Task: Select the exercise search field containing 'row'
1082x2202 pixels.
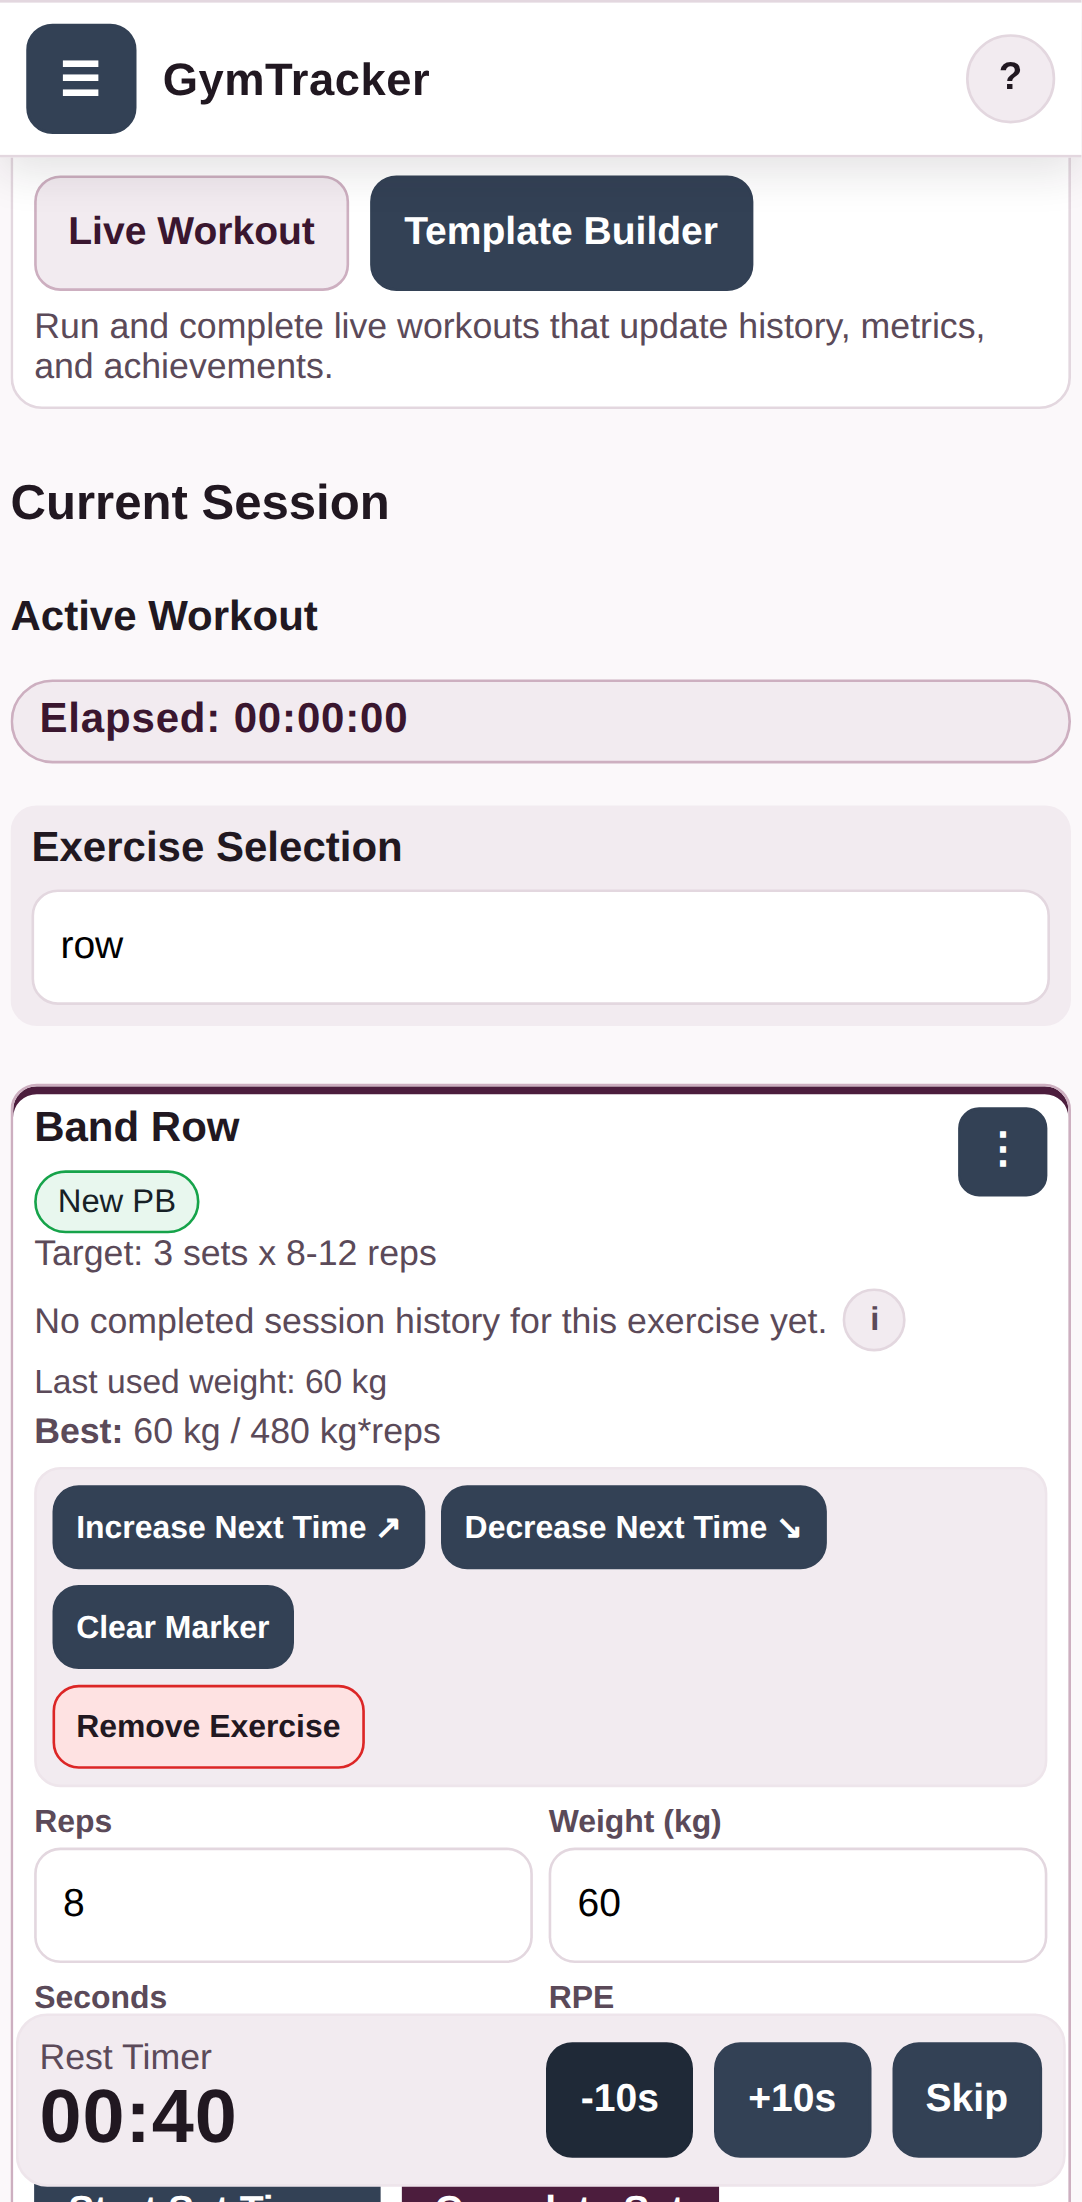Action: pyautogui.click(x=541, y=945)
